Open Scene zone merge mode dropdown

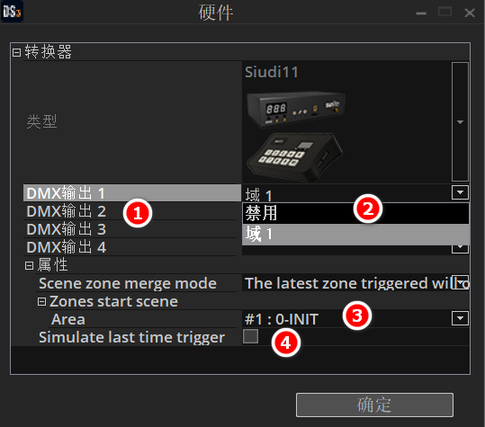[463, 283]
